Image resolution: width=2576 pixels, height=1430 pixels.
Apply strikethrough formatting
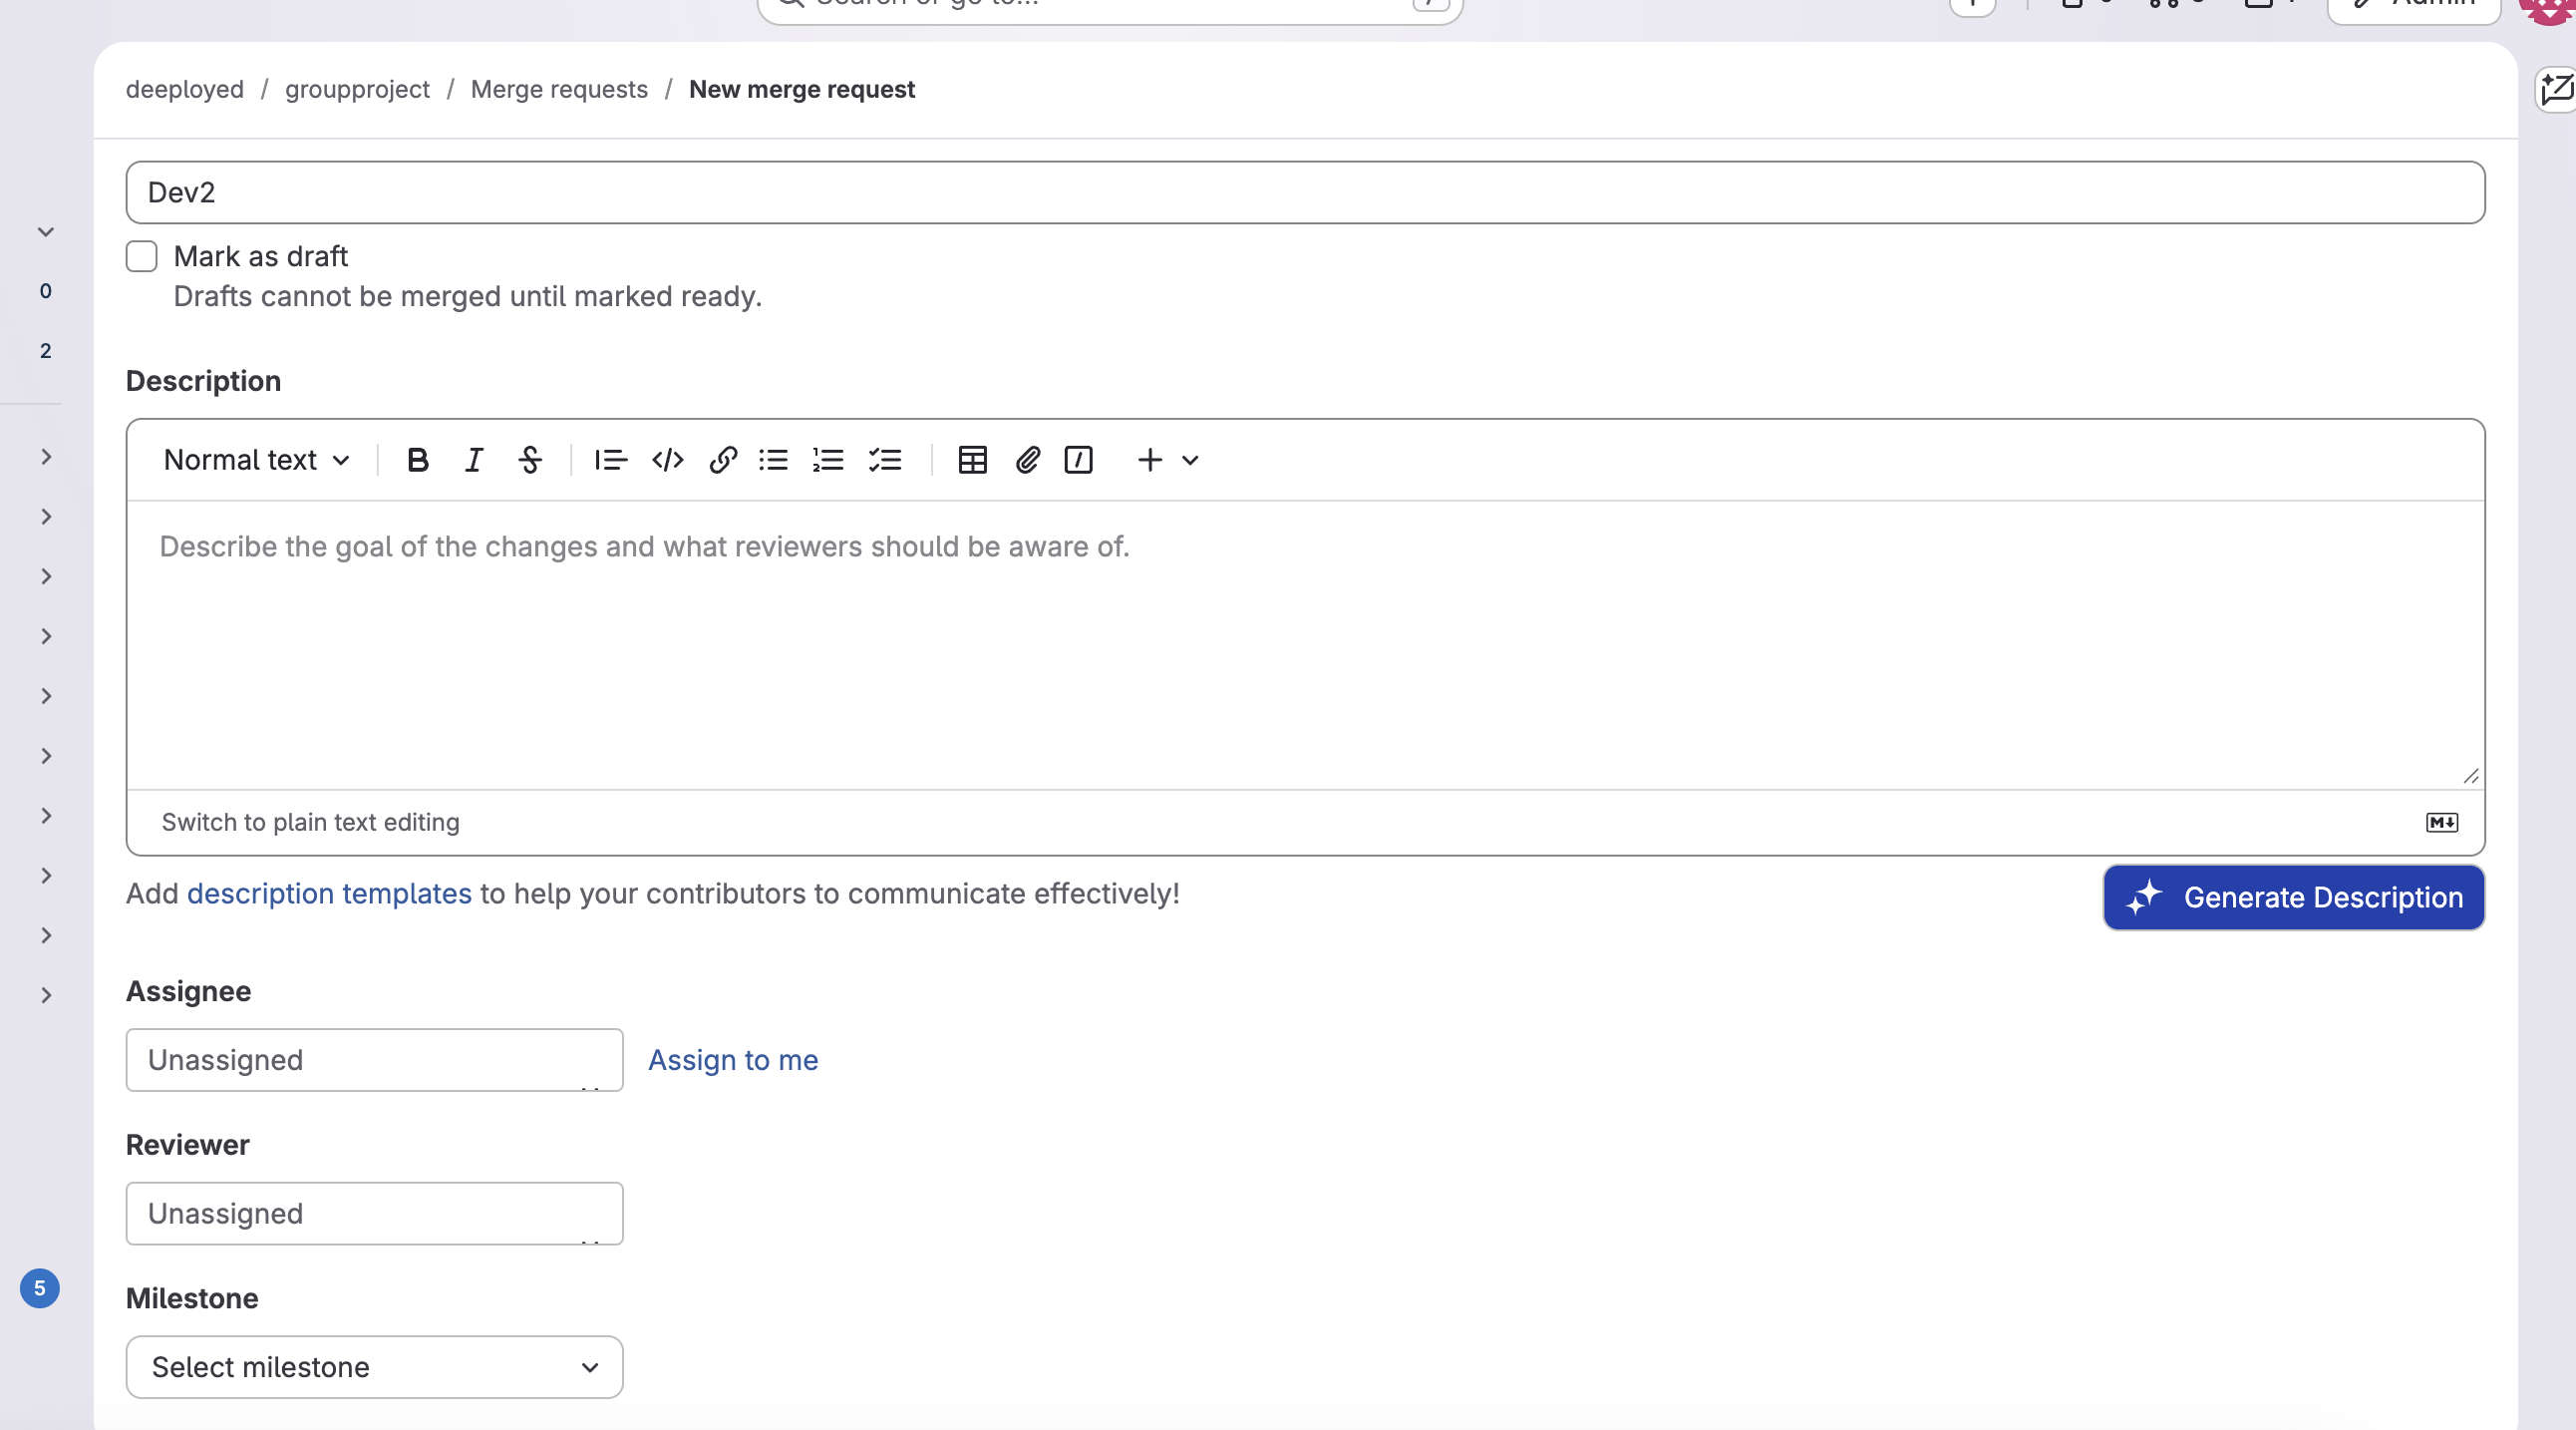click(x=529, y=460)
